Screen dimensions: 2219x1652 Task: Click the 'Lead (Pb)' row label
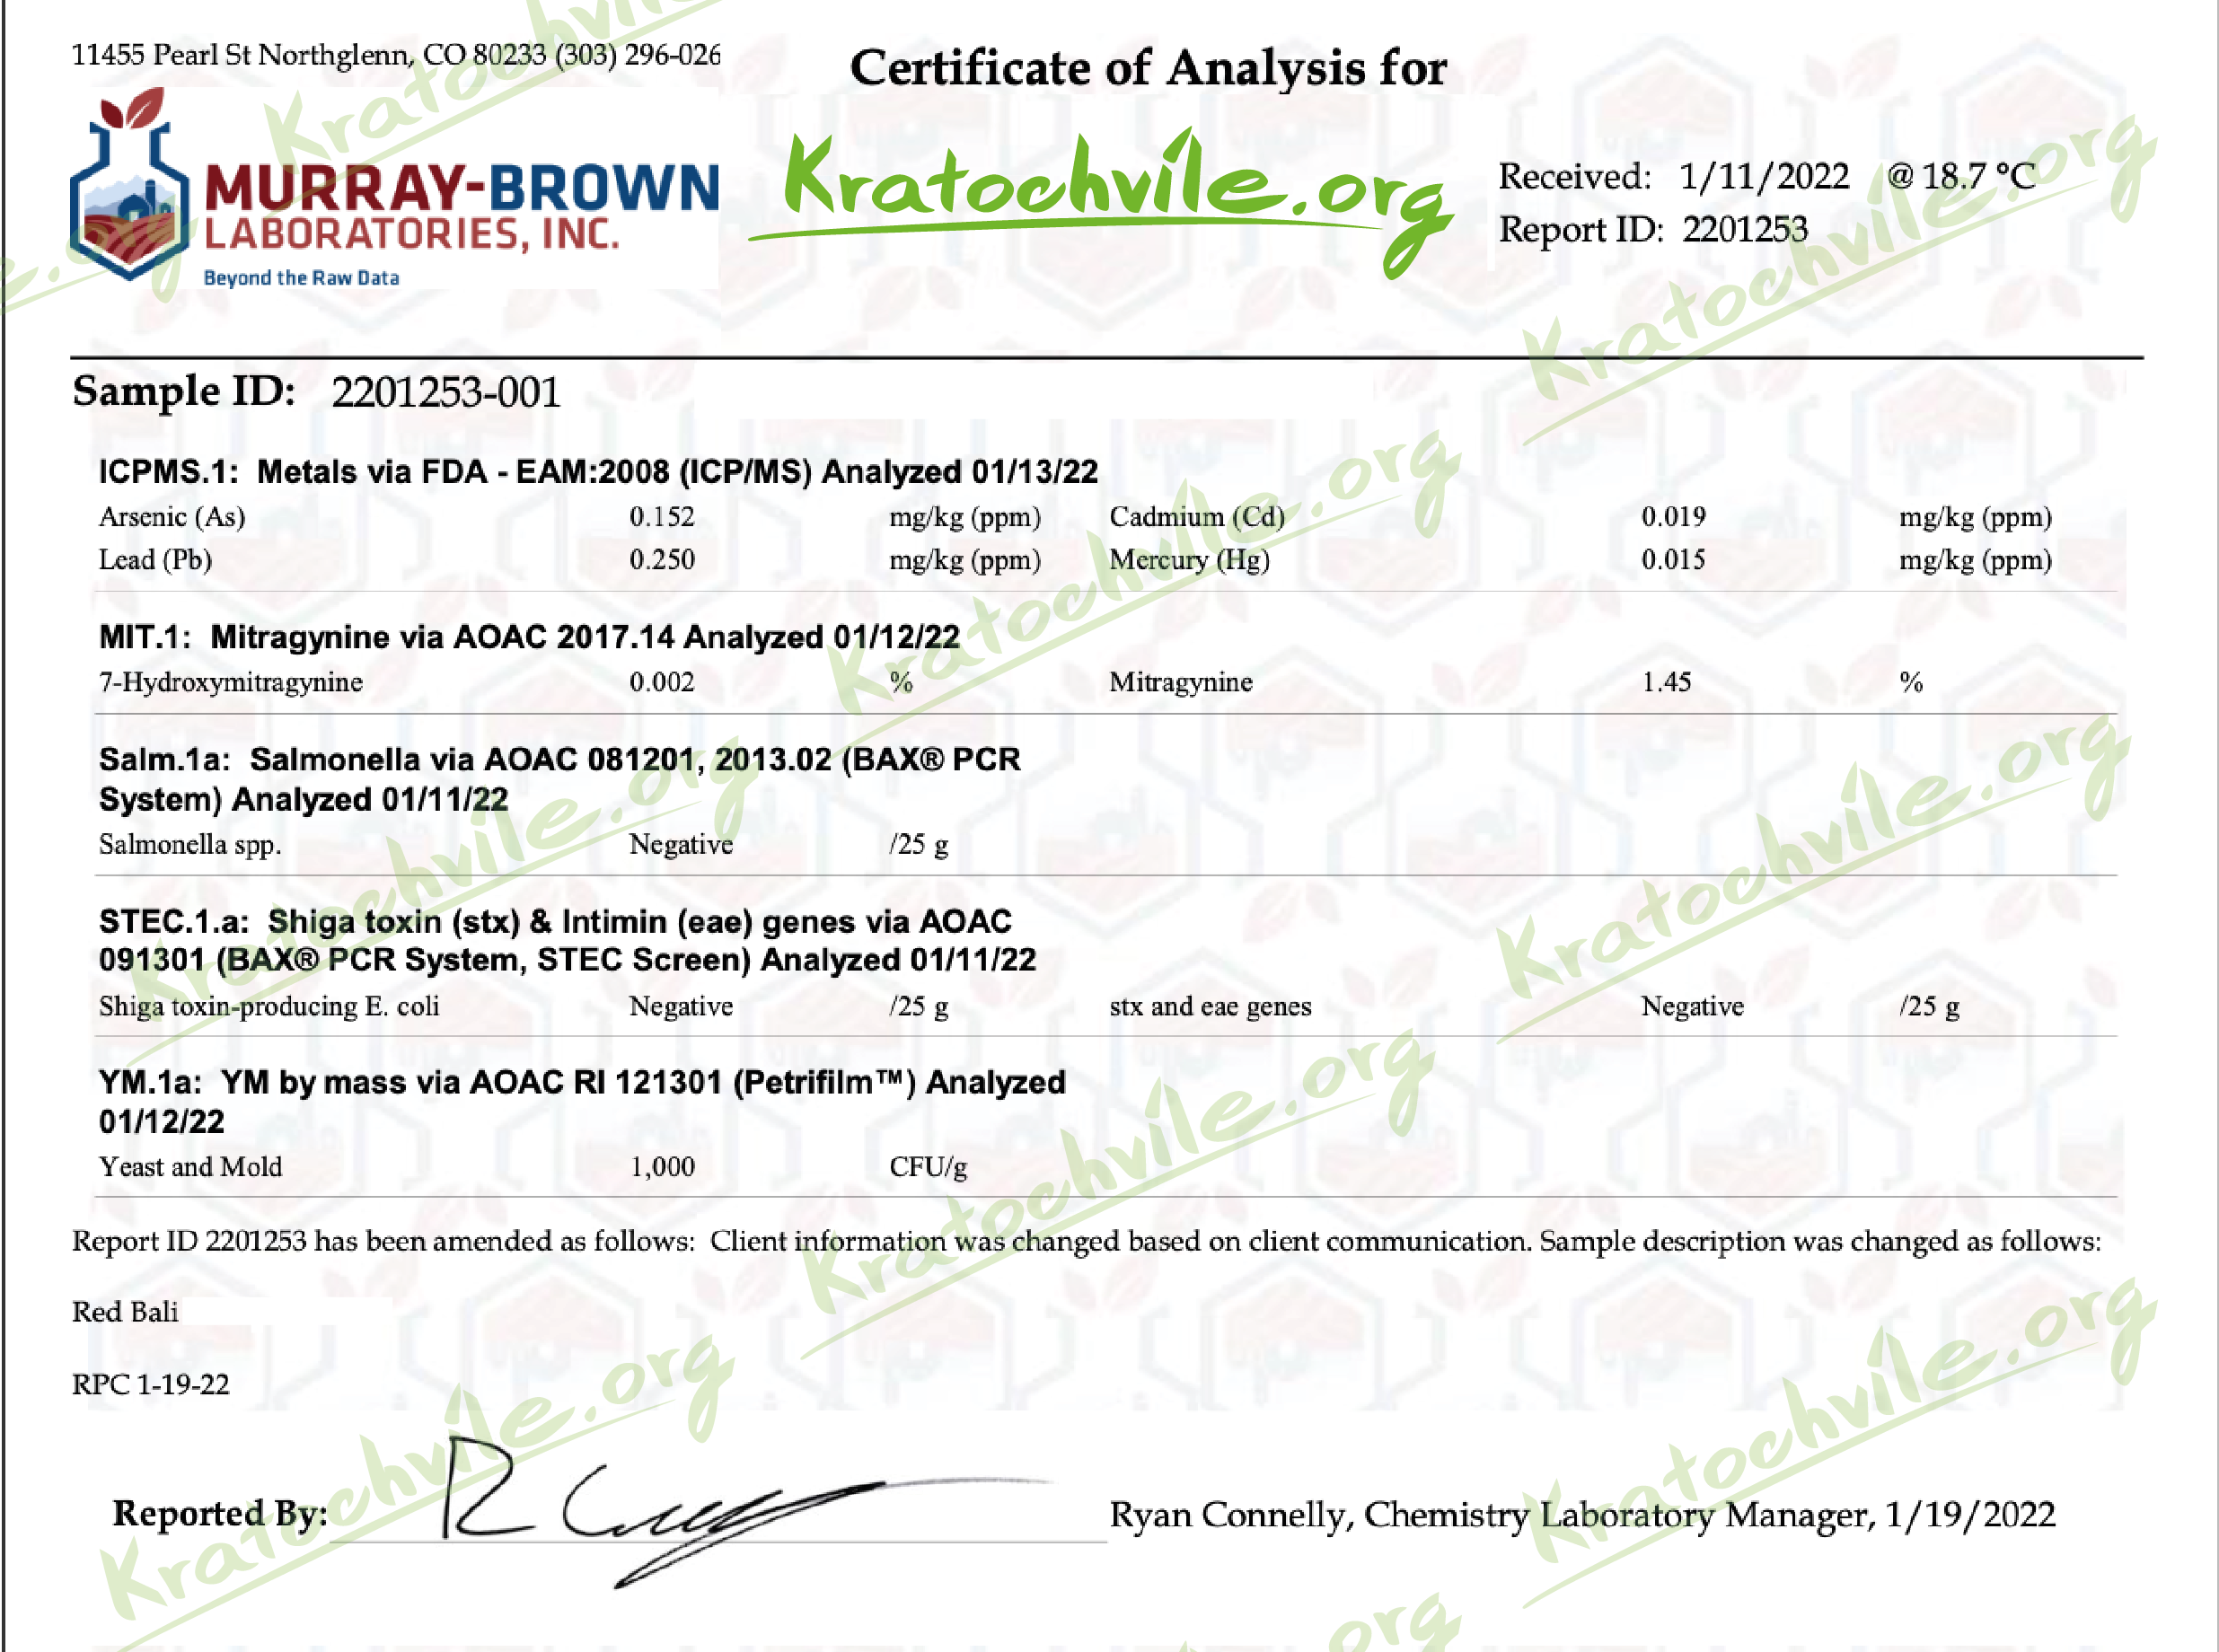point(155,560)
